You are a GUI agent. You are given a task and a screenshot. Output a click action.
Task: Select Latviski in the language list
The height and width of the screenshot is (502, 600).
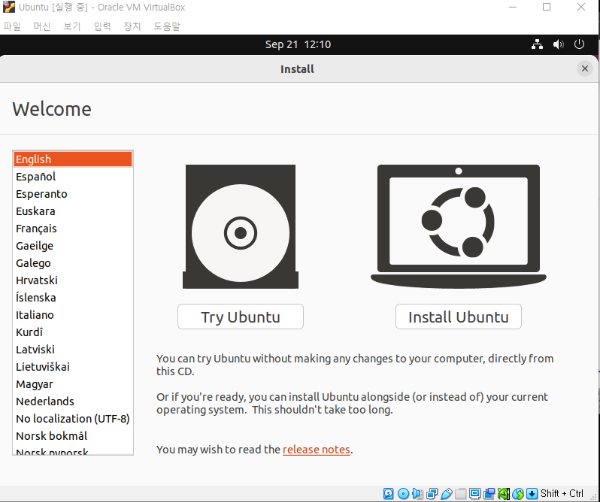tap(73, 350)
